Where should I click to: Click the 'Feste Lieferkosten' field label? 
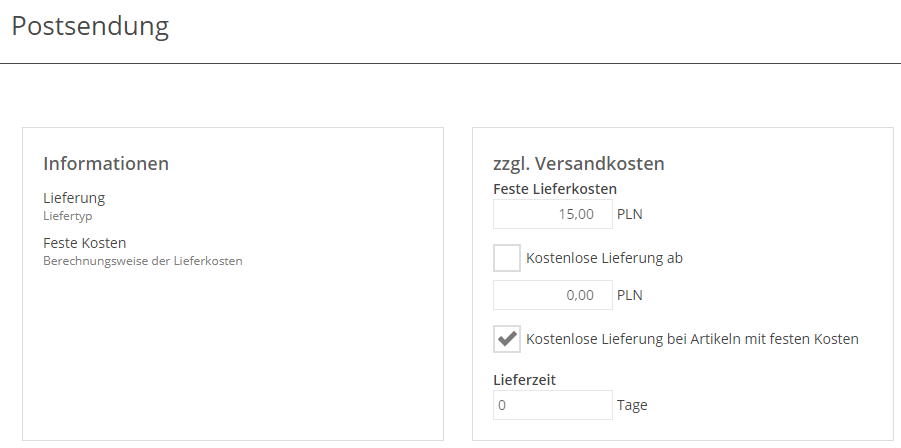coord(555,189)
